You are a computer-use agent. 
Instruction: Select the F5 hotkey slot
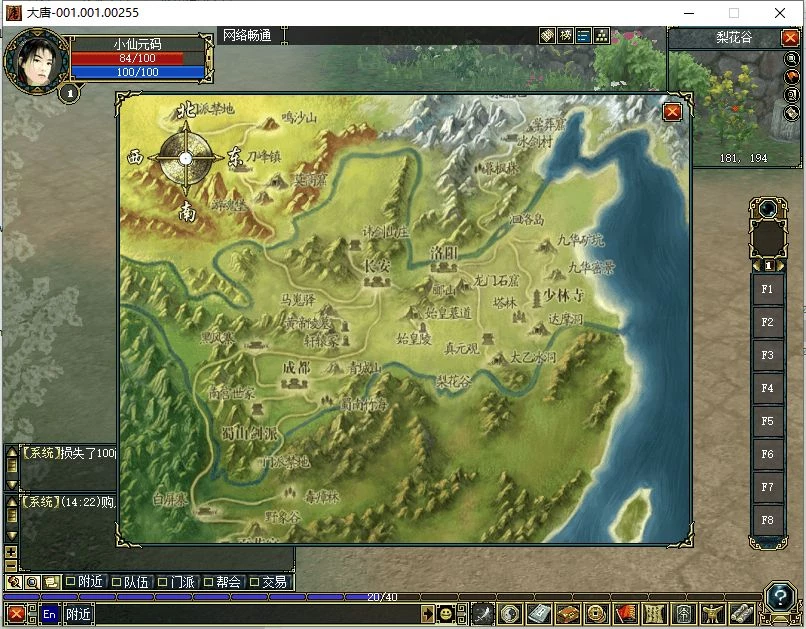point(767,421)
